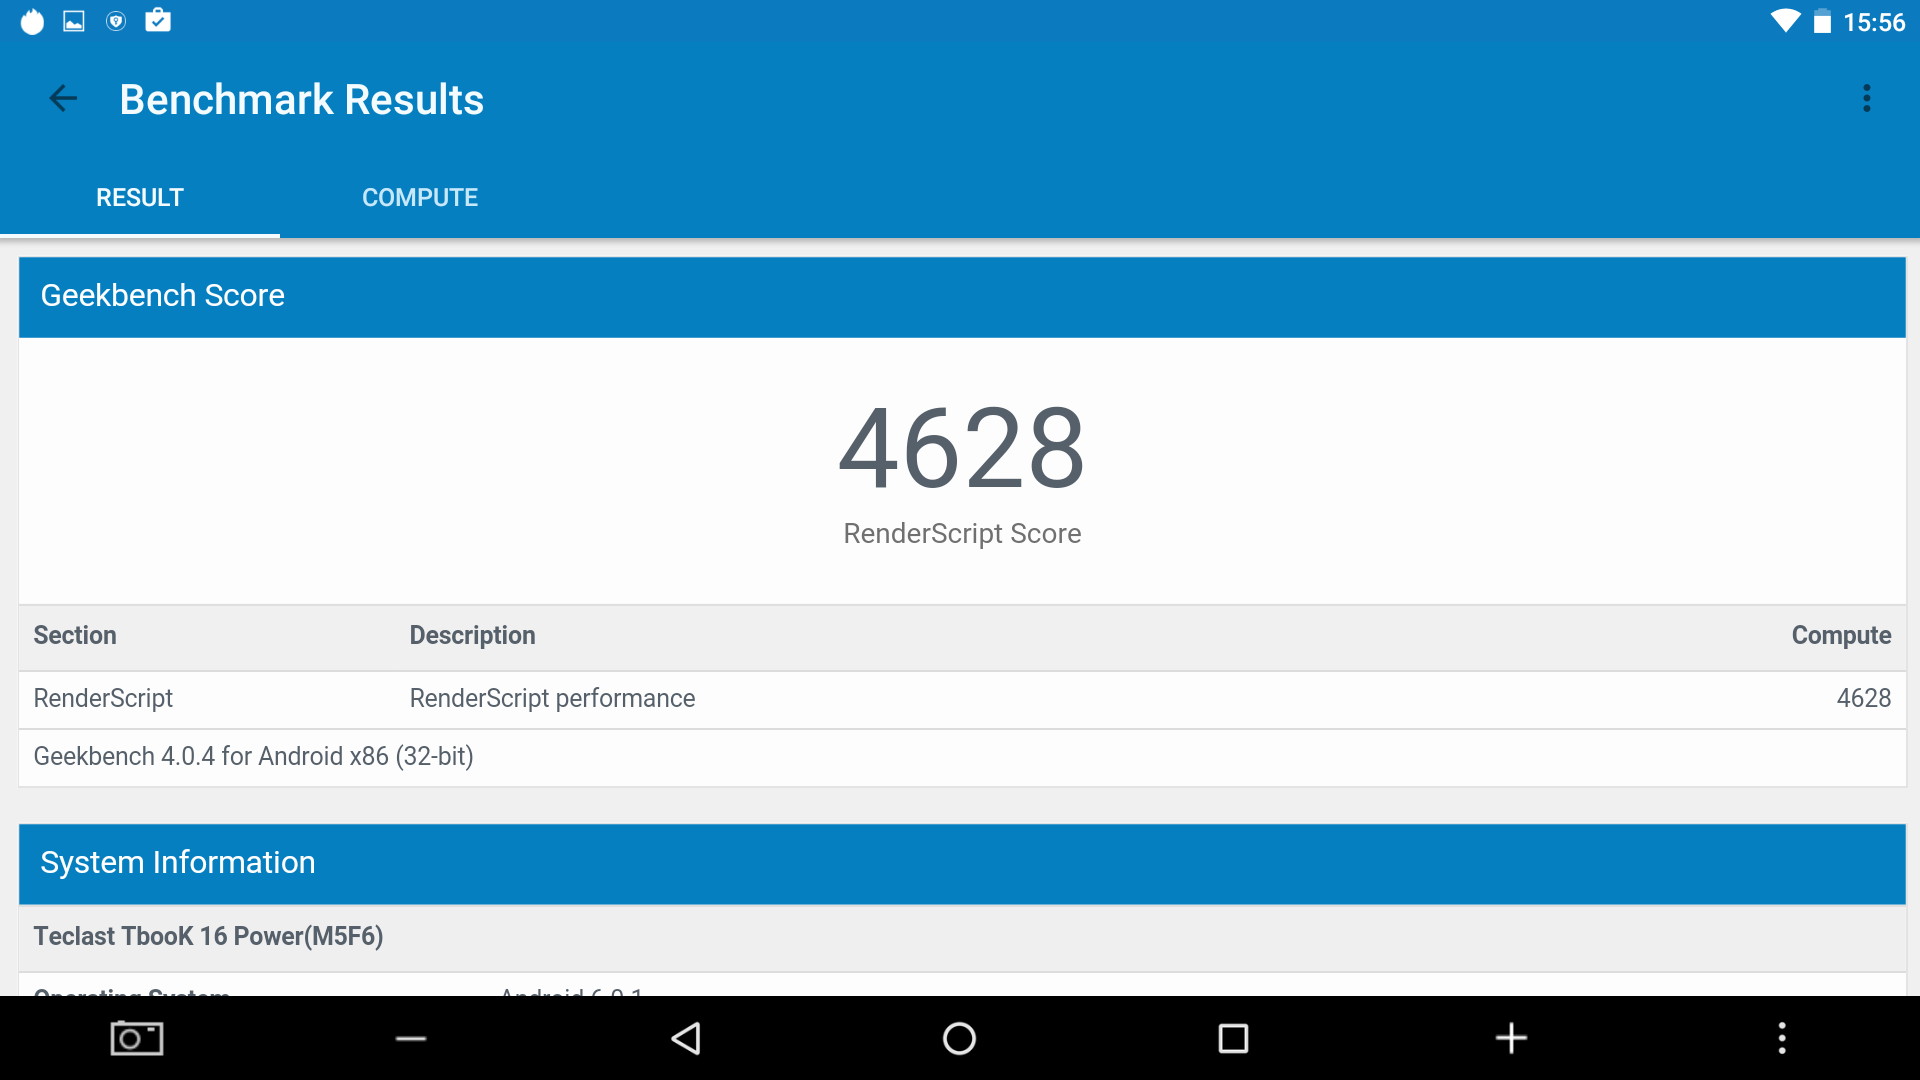This screenshot has height=1080, width=1920.
Task: Tap the Teclast TbooK 16 Power device name
Action: (209, 936)
